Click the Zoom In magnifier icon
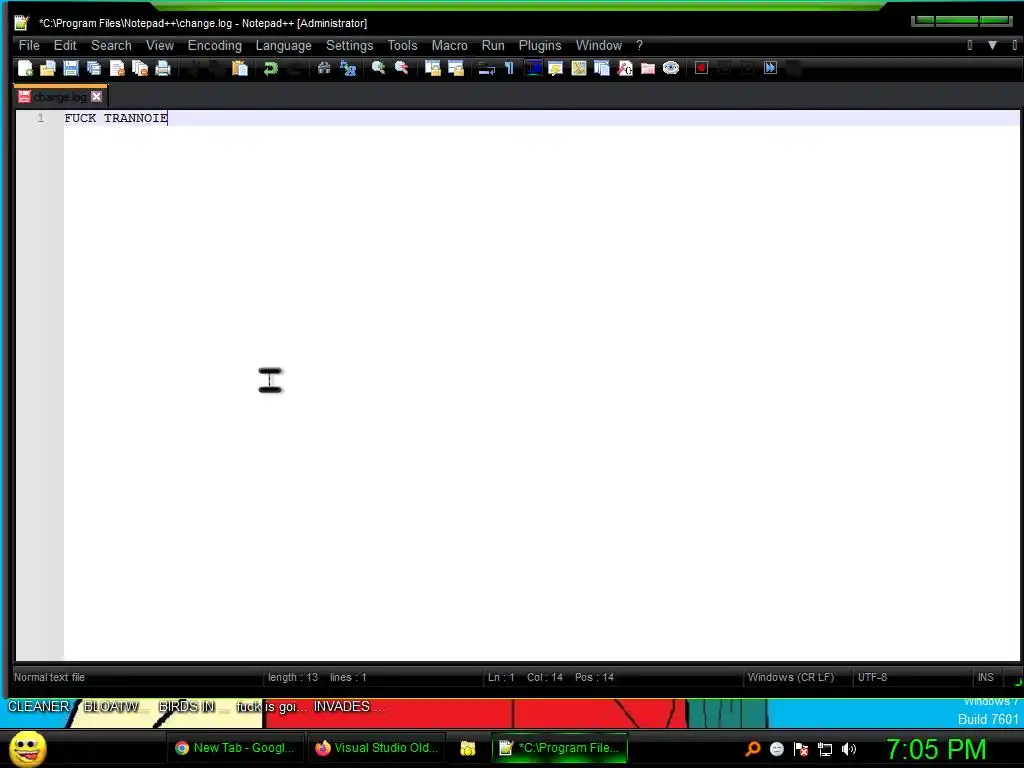 [x=378, y=68]
